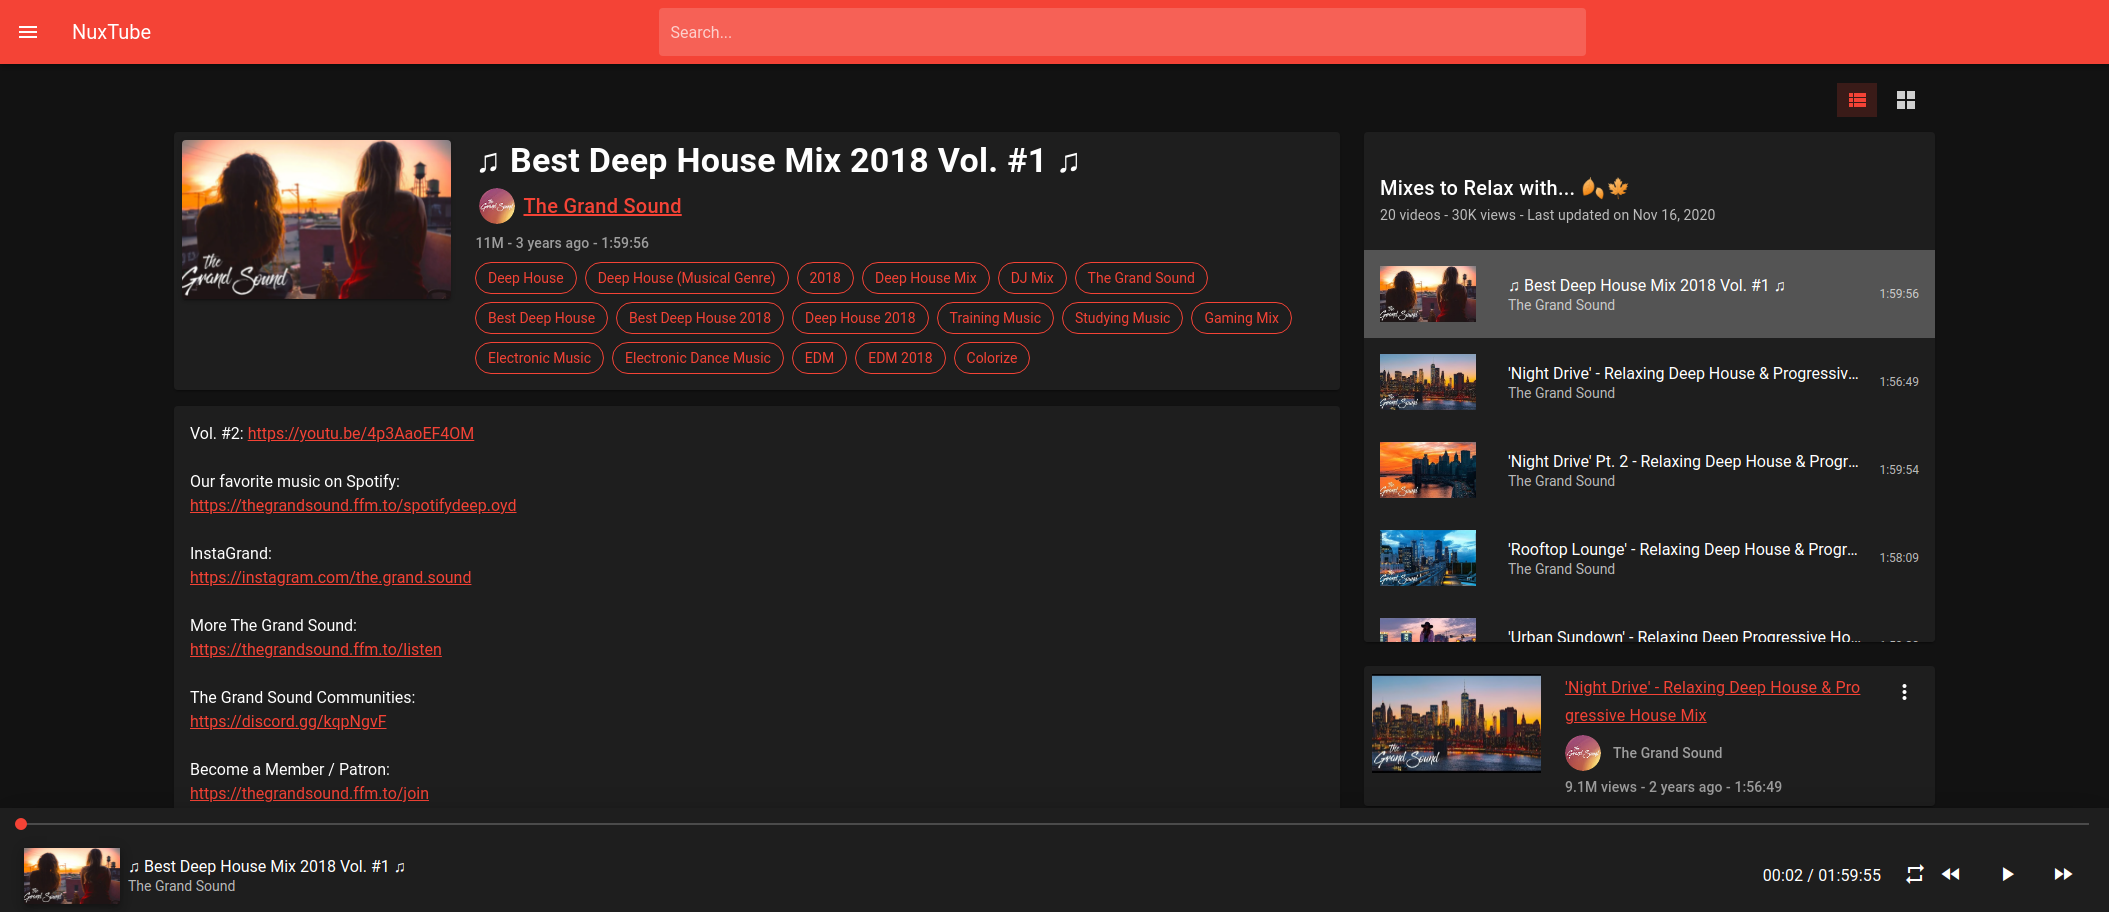Viewport: 2109px width, 912px height.
Task: Click the seek bar progress handle
Action: tap(21, 824)
